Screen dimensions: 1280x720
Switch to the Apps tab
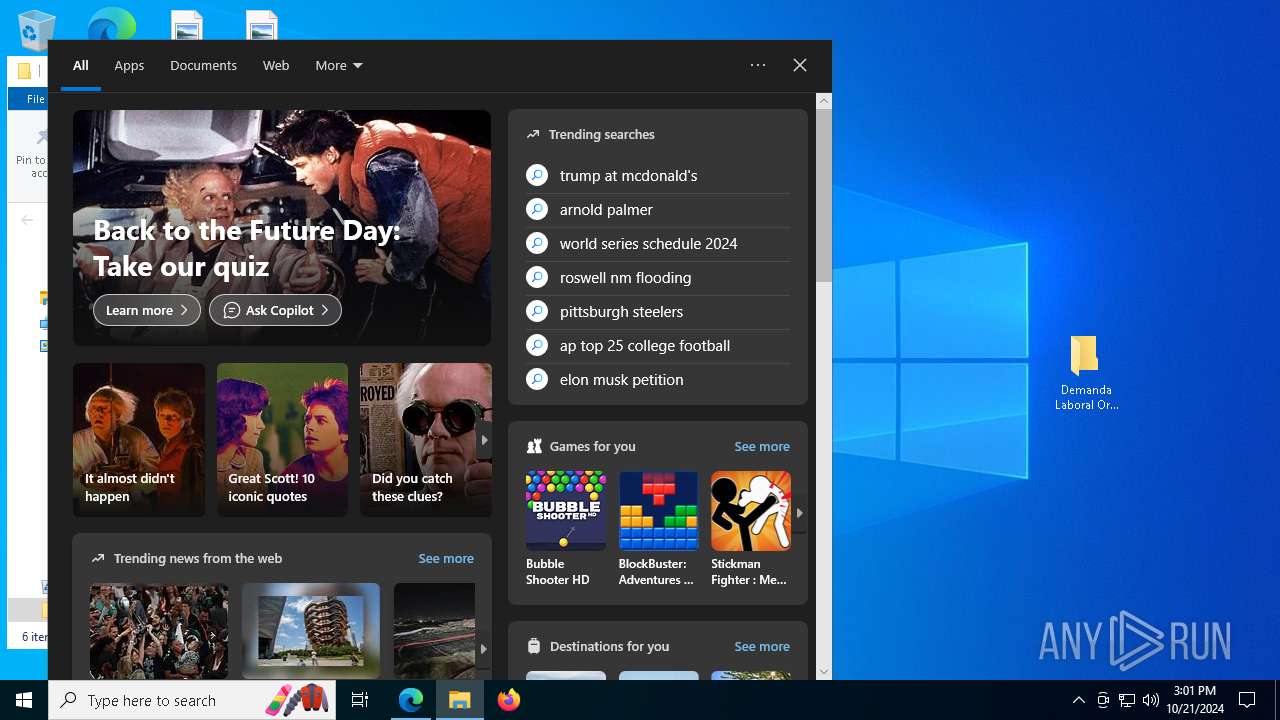pyautogui.click(x=129, y=65)
